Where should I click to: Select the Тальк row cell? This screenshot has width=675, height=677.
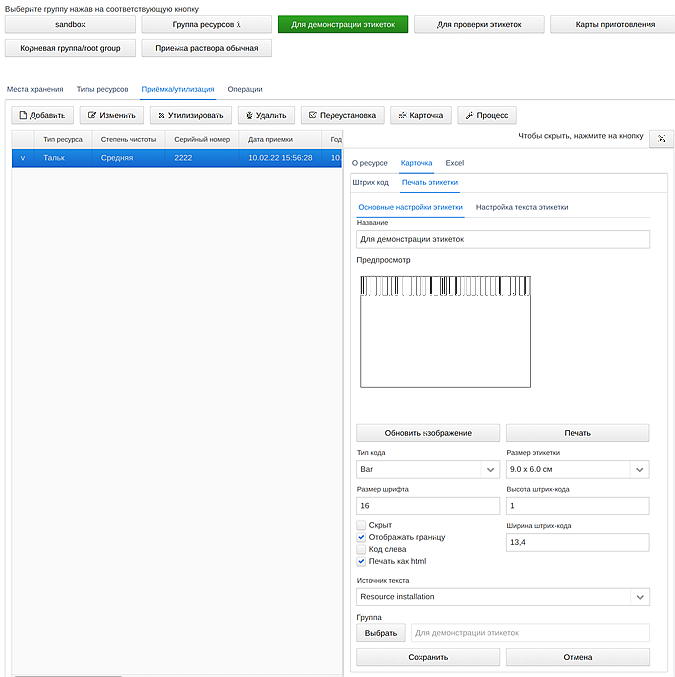pyautogui.click(x=63, y=158)
